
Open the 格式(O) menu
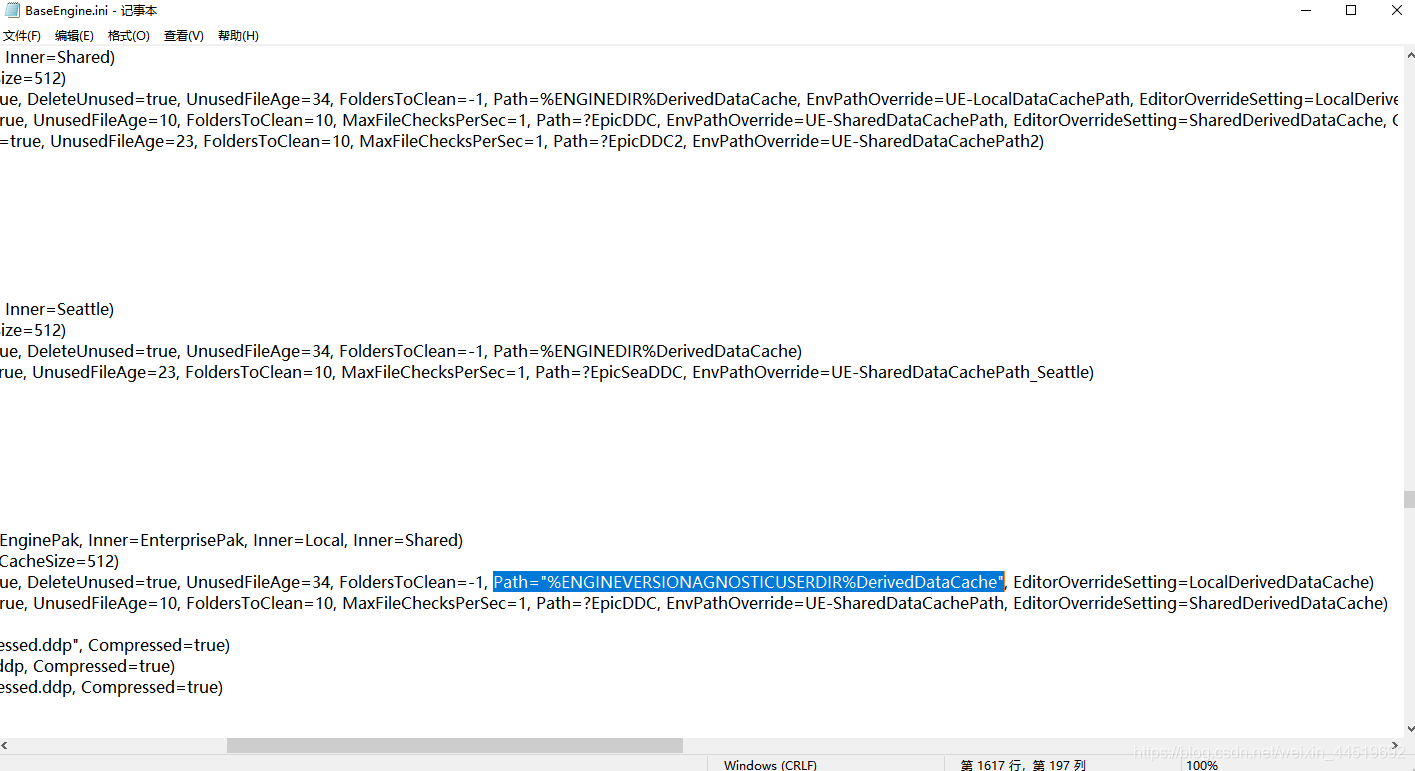pyautogui.click(x=129, y=35)
